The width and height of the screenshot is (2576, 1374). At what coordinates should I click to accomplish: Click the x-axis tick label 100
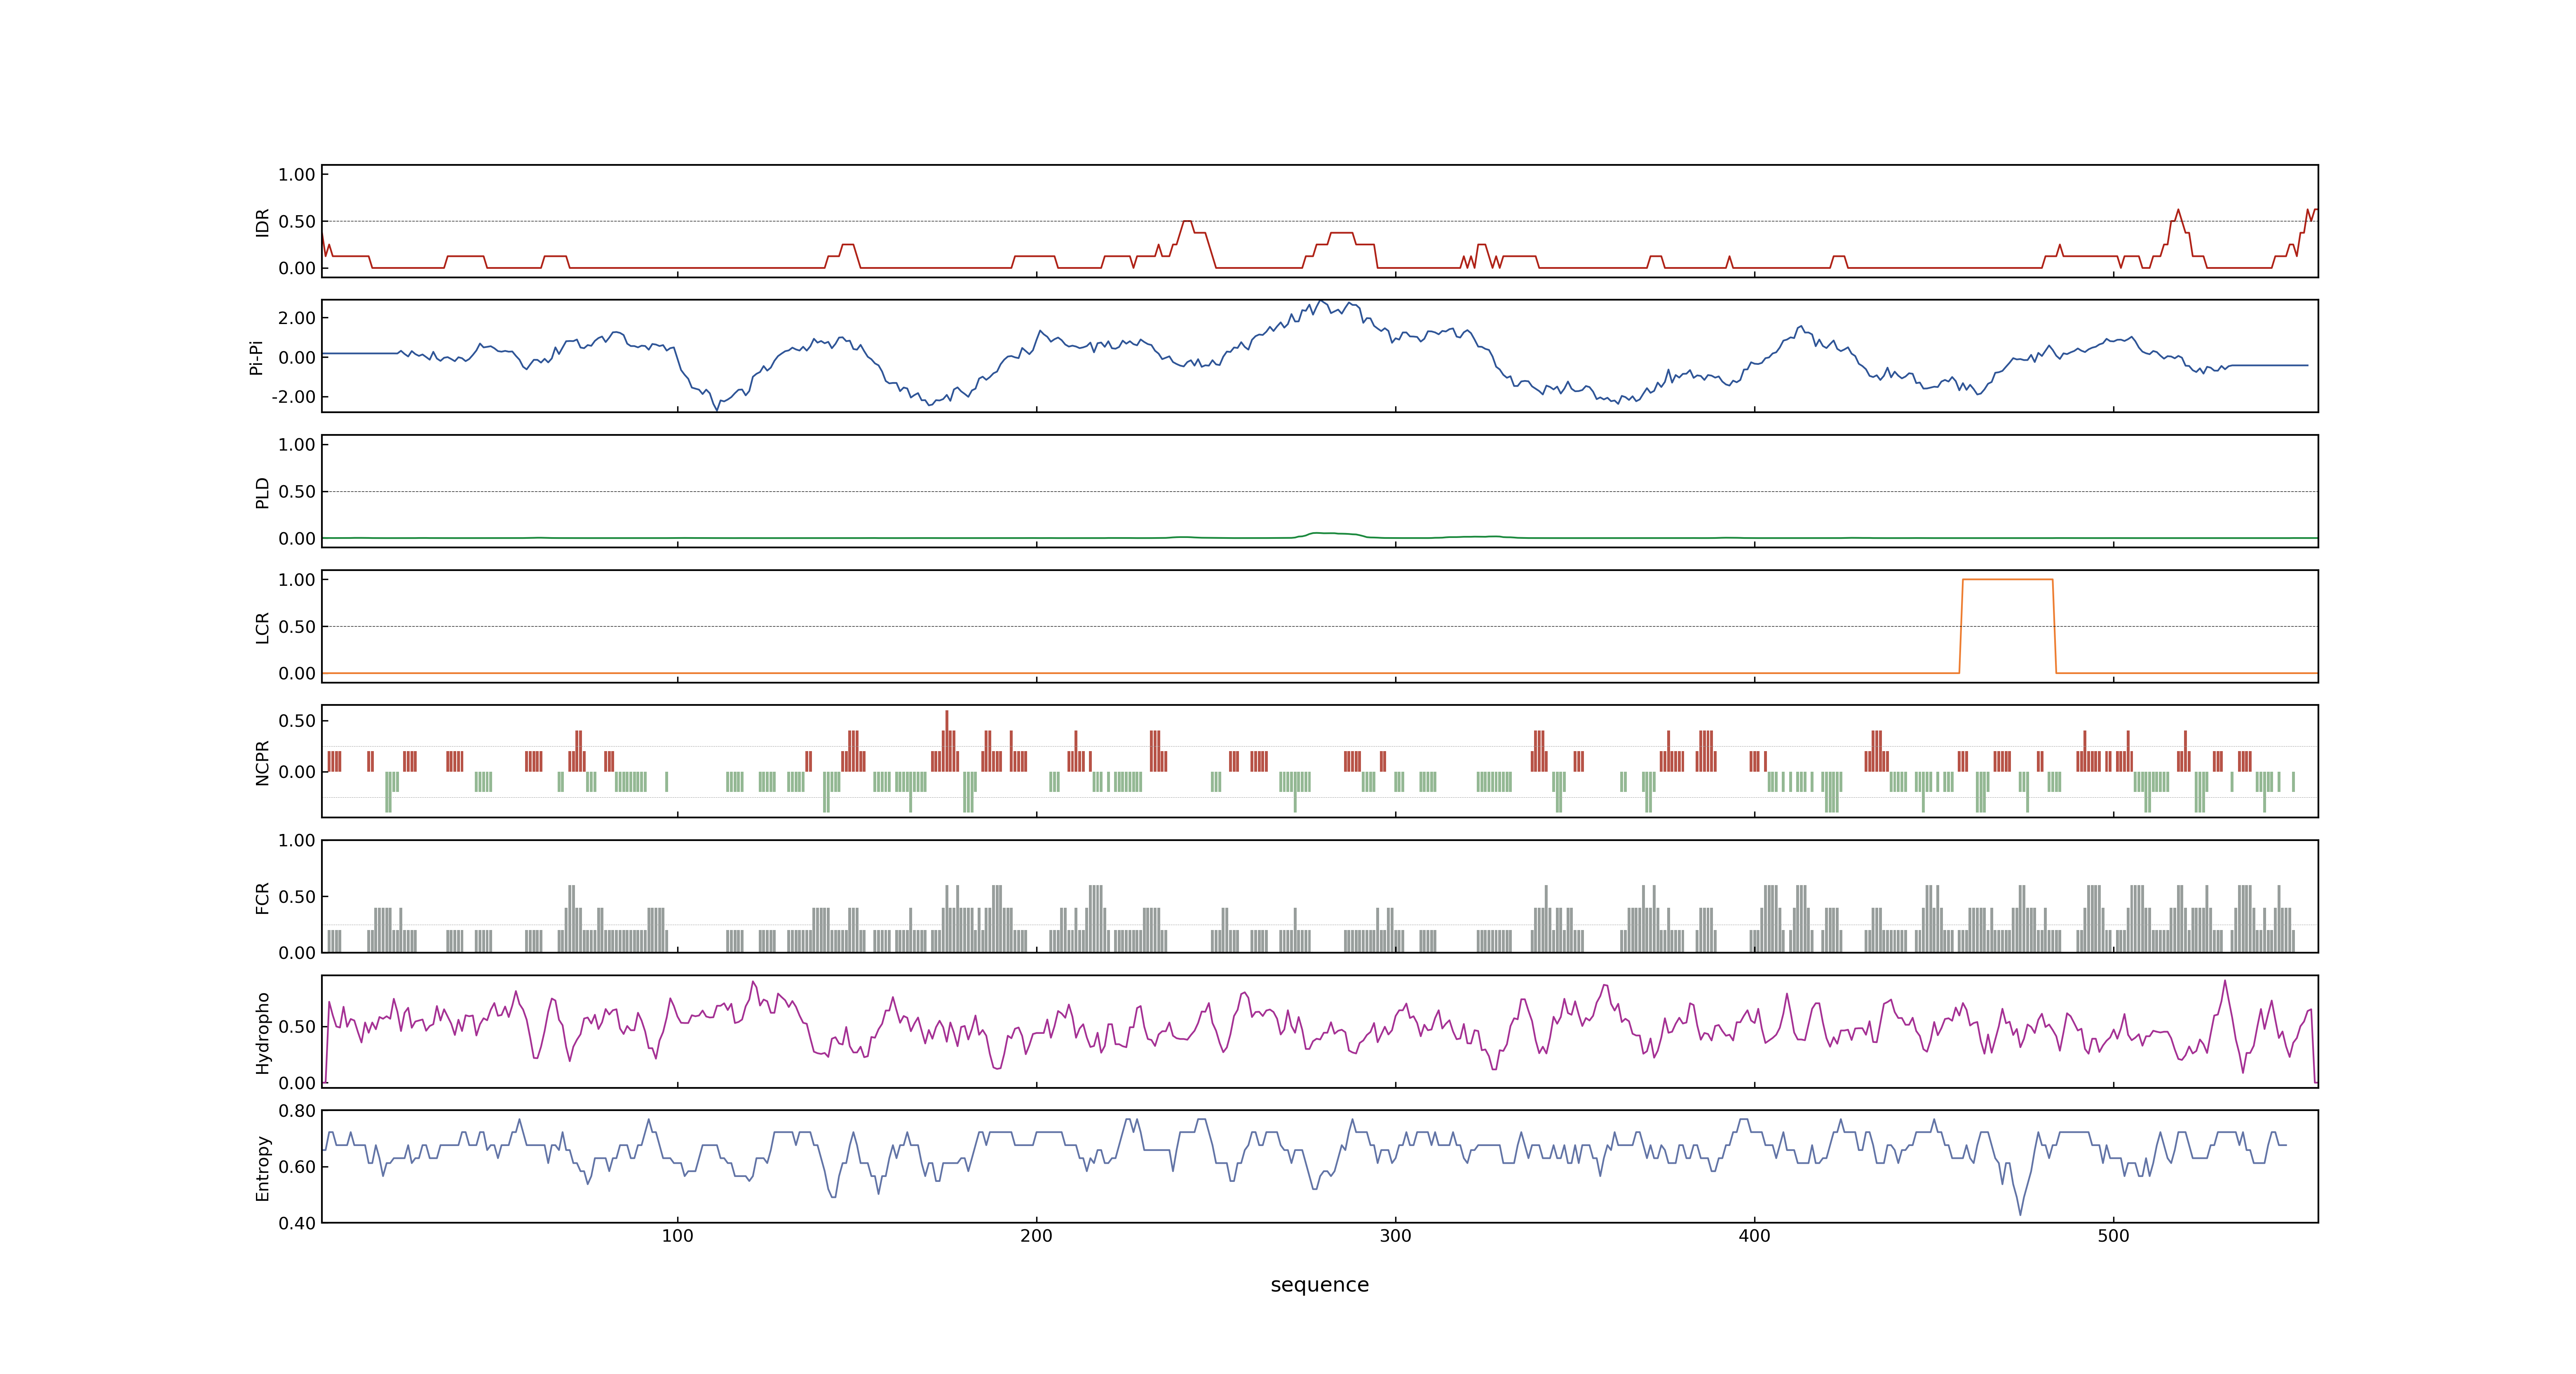click(677, 1236)
